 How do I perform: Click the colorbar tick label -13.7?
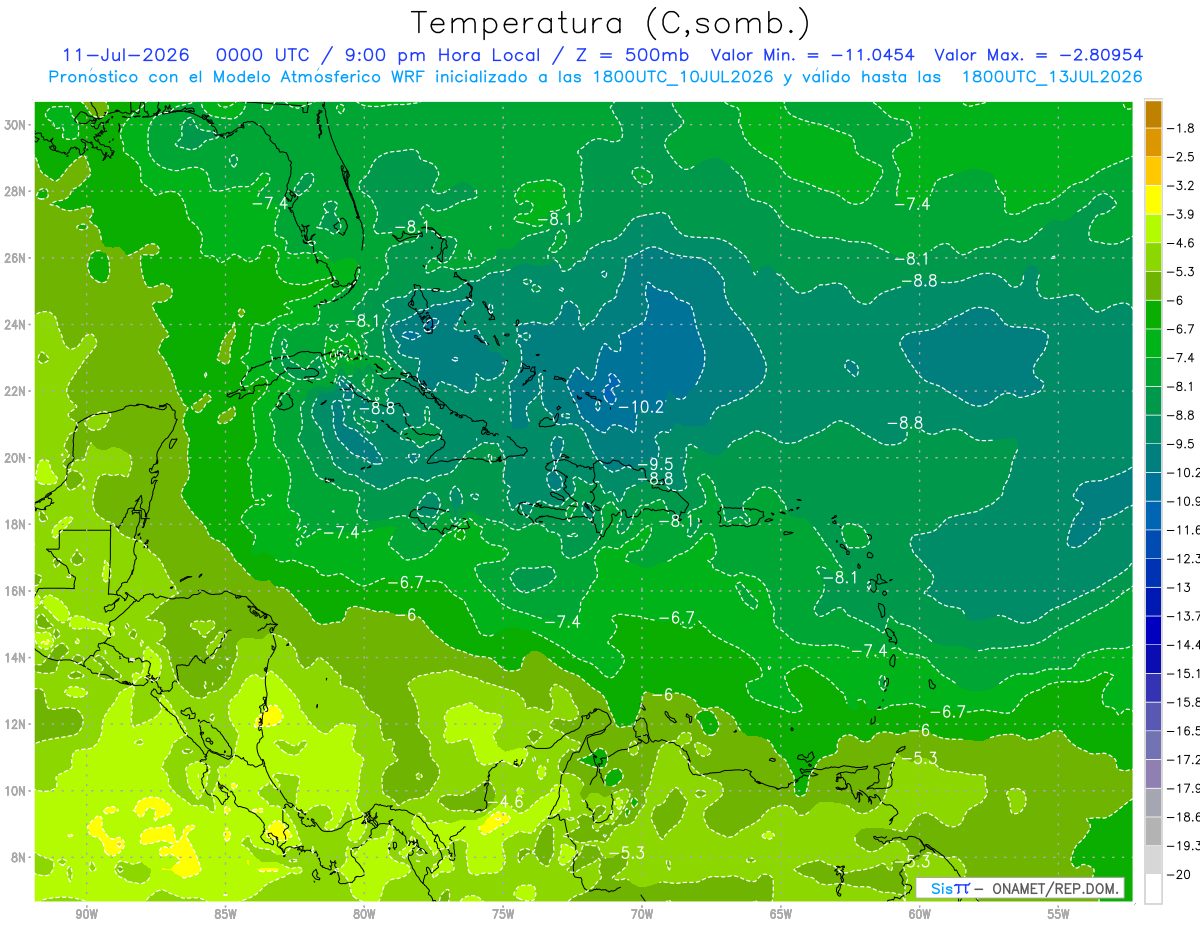point(1183,615)
